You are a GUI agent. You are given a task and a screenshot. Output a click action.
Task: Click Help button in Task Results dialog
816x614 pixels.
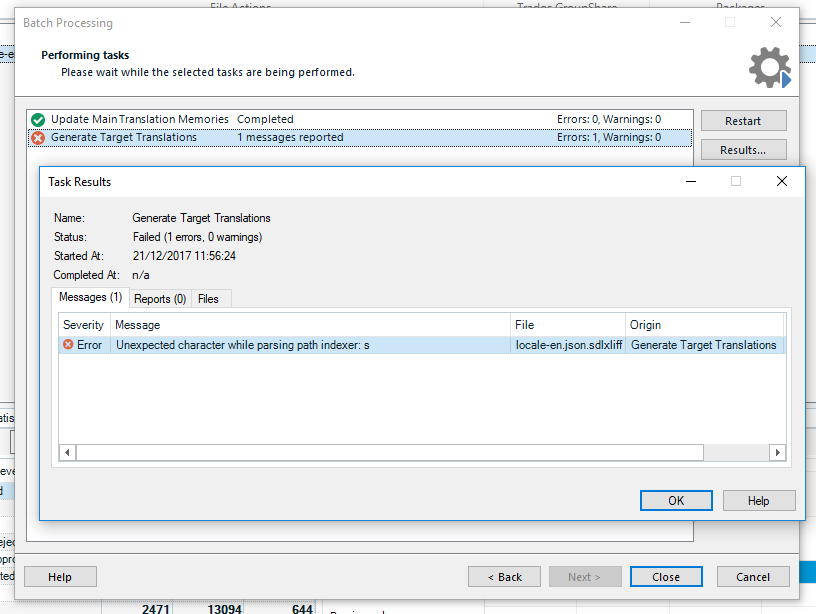pyautogui.click(x=758, y=500)
